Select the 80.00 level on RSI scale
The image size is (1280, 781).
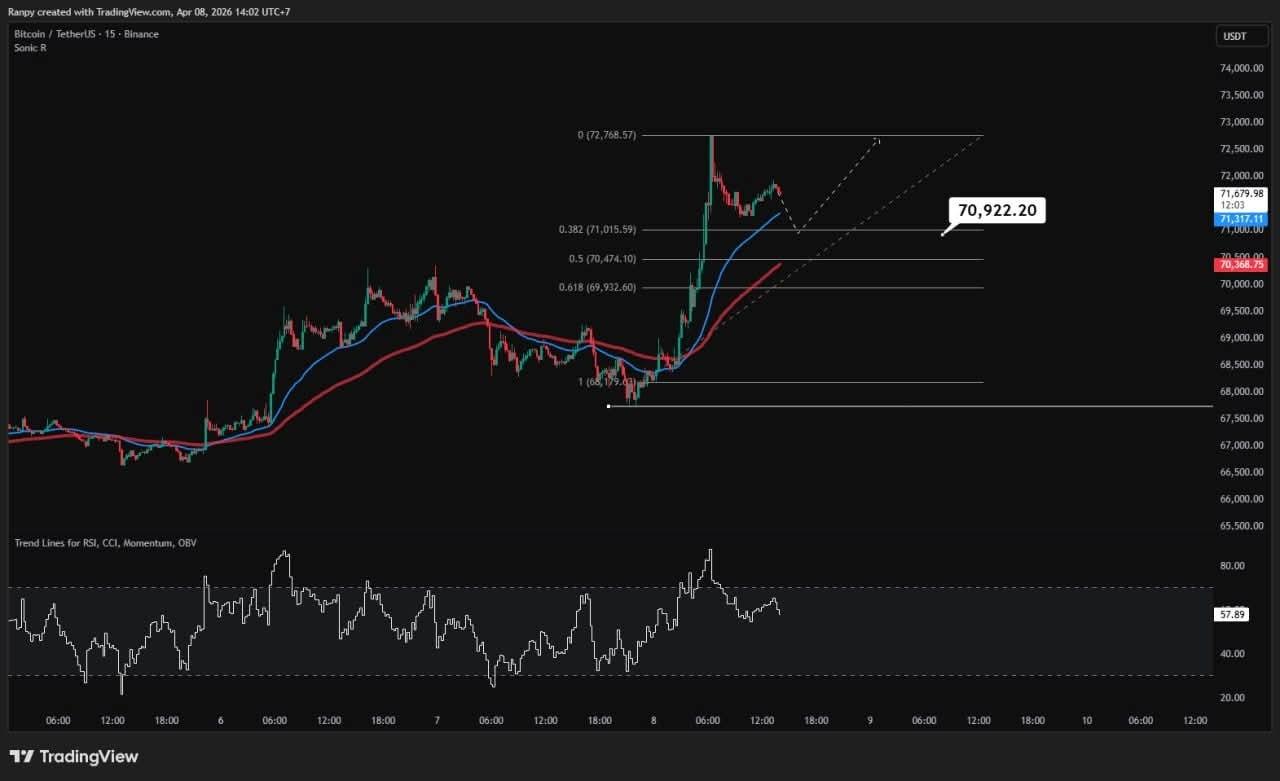(x=1232, y=565)
